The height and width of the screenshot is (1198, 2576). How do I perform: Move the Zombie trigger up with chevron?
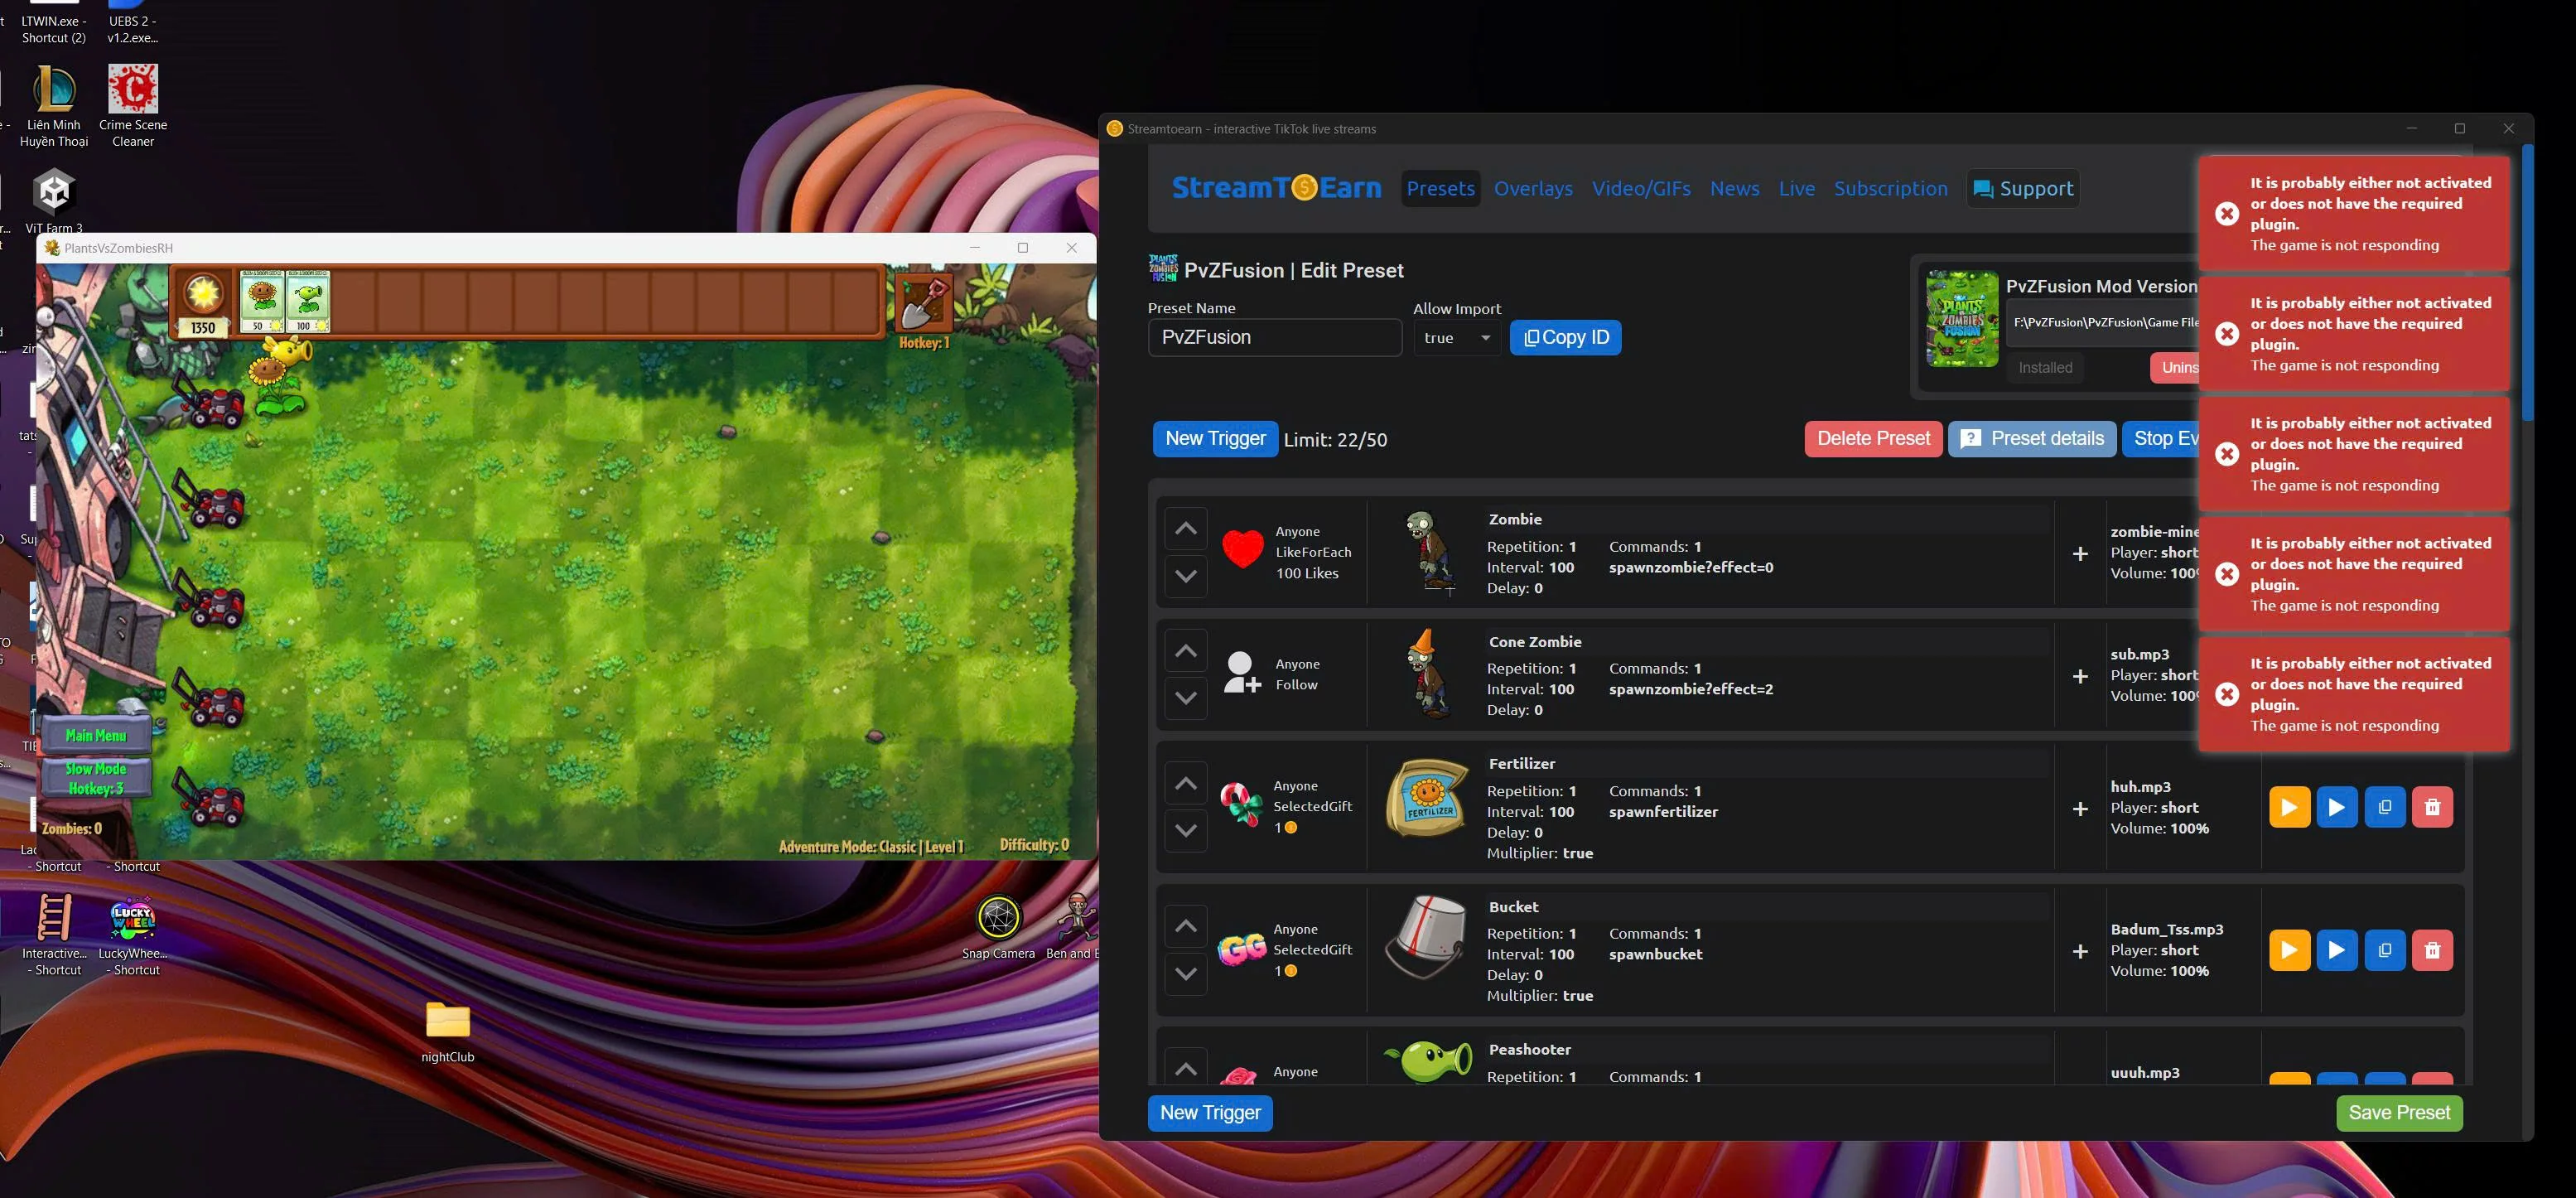pos(1185,529)
